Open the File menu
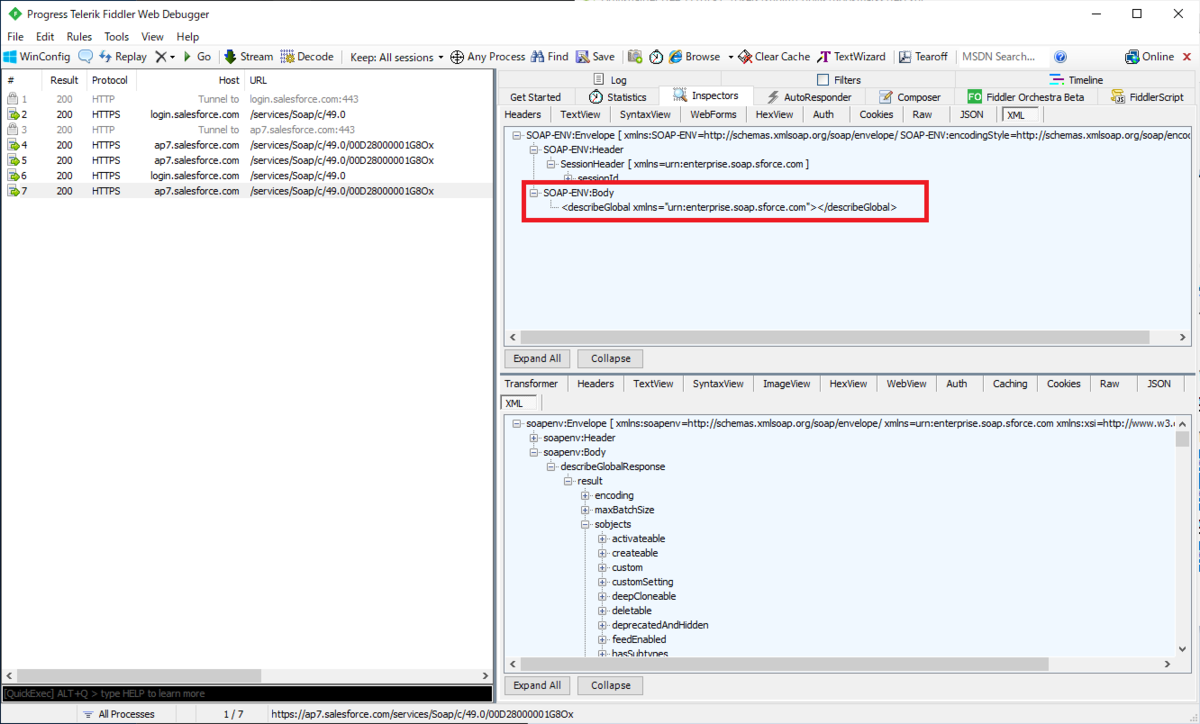The height and width of the screenshot is (724, 1200). [x=15, y=37]
